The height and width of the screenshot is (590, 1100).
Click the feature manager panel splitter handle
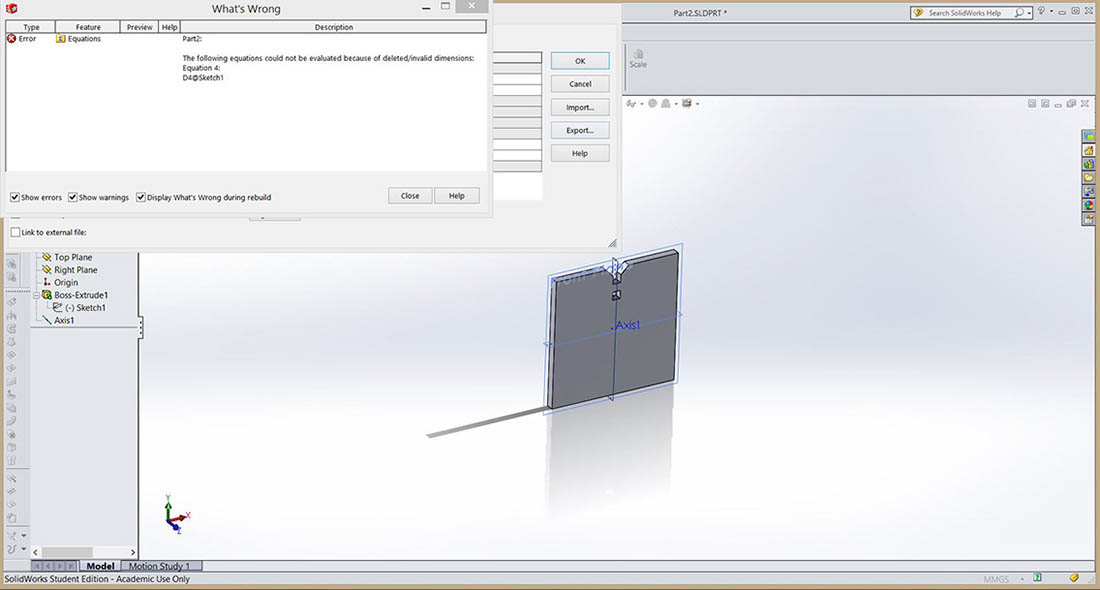pos(140,328)
